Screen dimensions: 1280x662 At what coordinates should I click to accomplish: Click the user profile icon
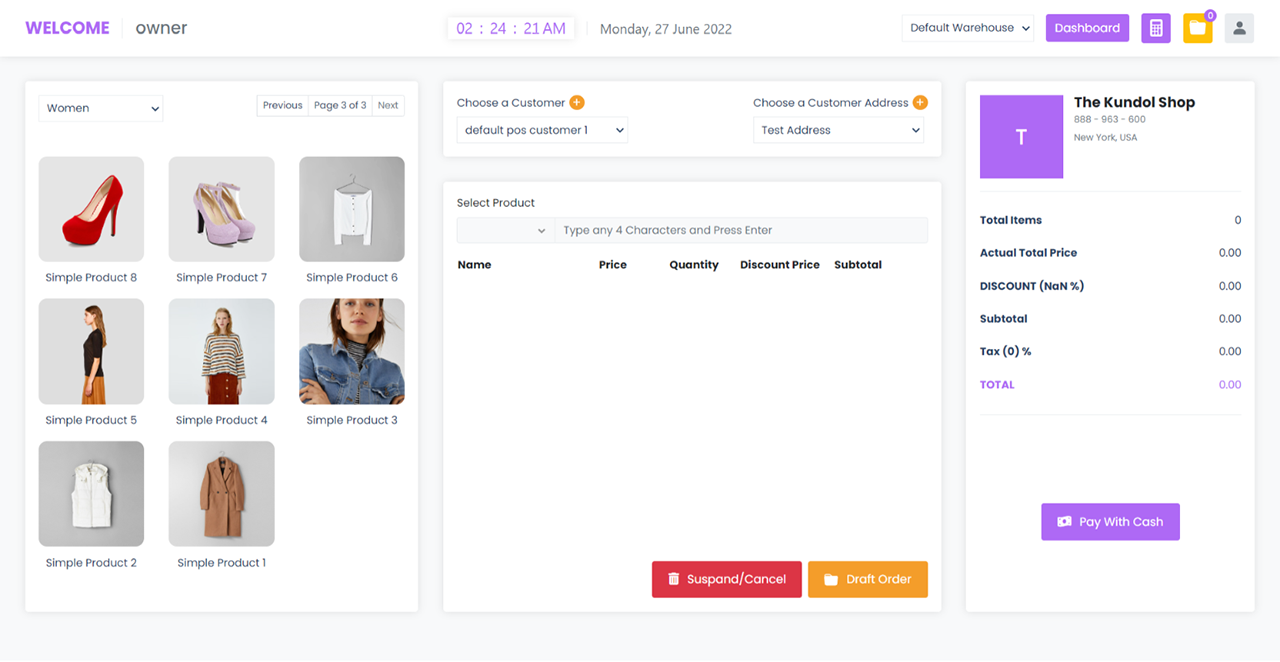[1239, 27]
